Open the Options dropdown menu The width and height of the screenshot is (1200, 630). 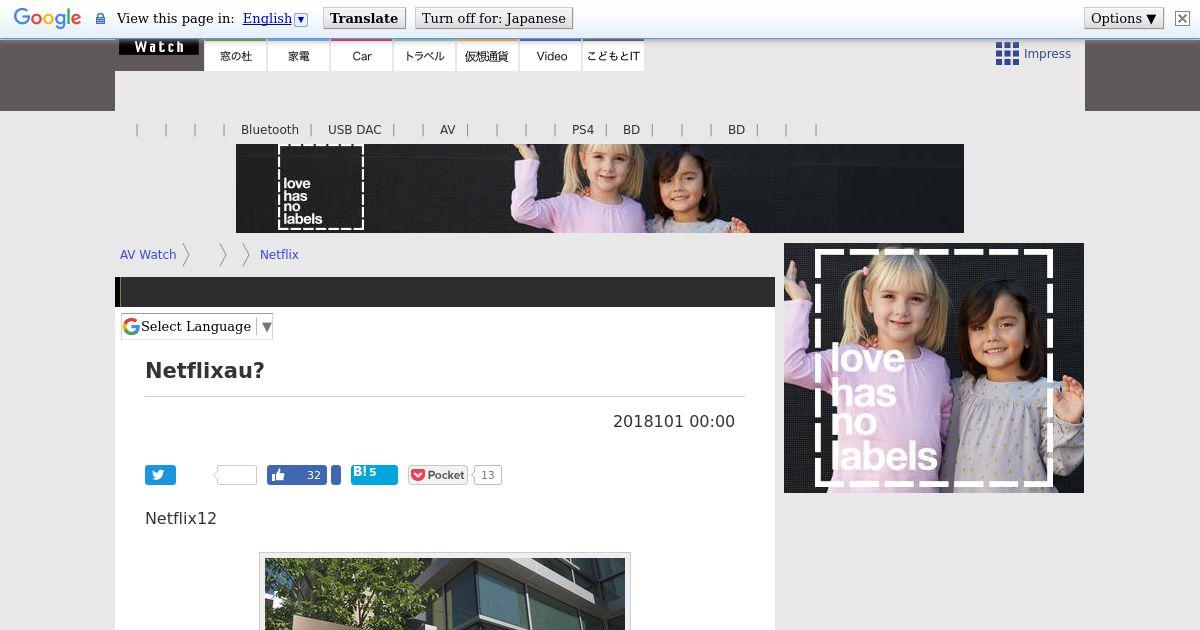coord(1124,18)
